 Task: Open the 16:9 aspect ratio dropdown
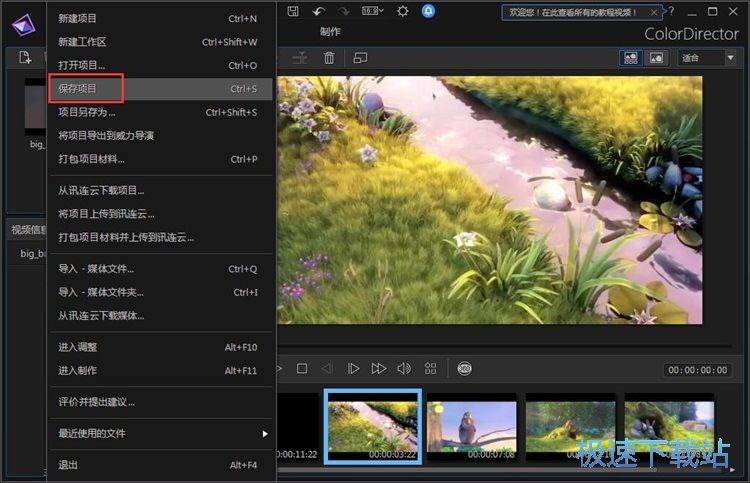tap(373, 11)
